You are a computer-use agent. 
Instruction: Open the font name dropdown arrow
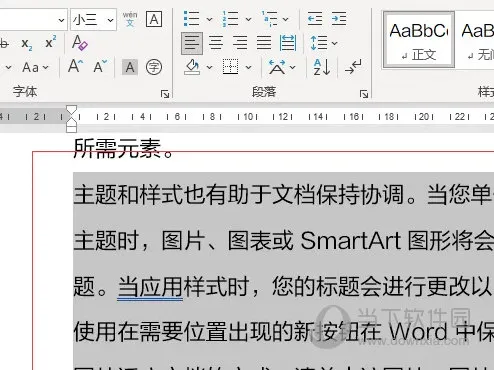click(61, 20)
